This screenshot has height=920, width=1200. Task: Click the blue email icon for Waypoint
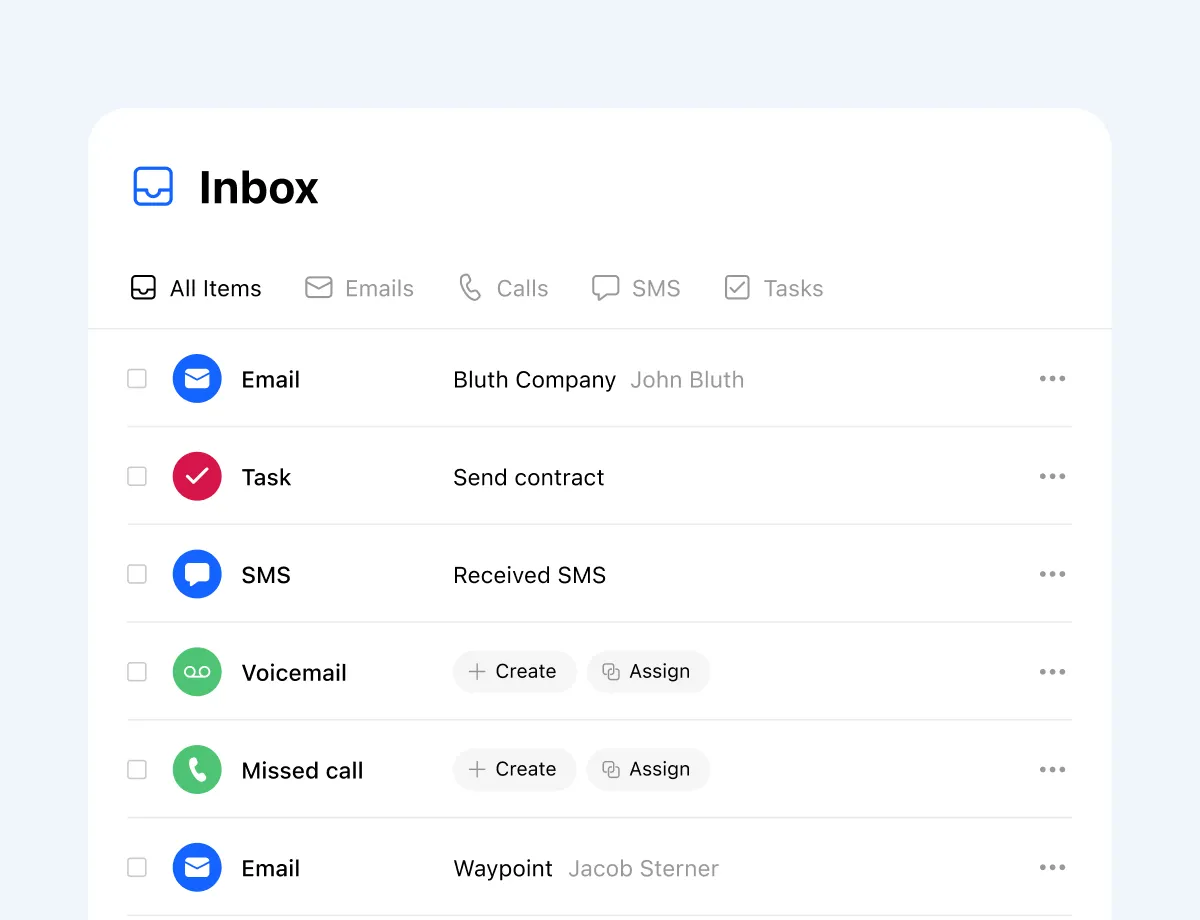click(x=197, y=868)
